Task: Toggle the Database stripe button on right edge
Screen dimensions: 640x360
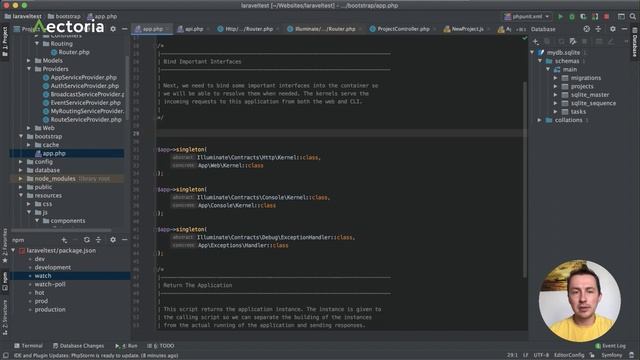Action: tap(635, 42)
